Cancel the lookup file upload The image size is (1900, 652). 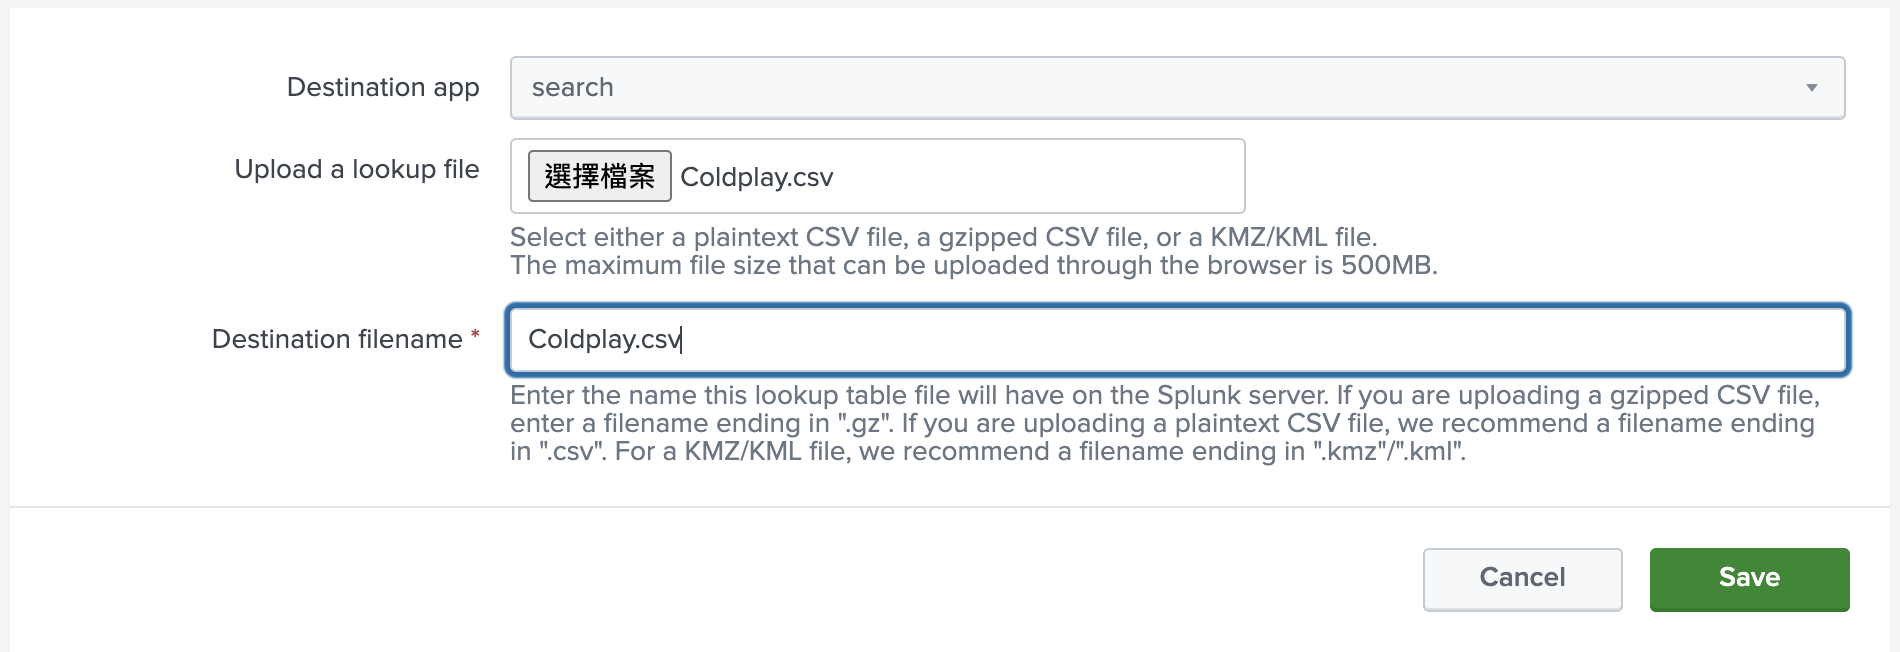click(1522, 579)
